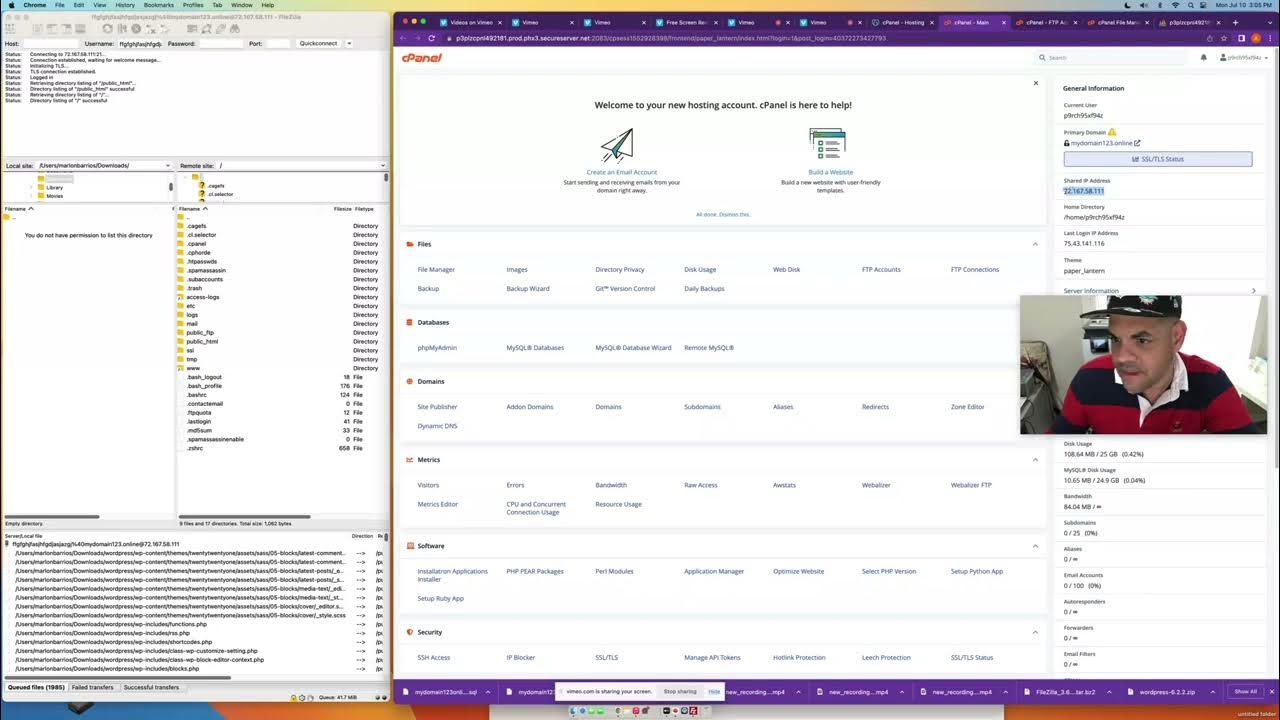Click Create an Email Account link
This screenshot has width=1280, height=720.
[x=622, y=172]
